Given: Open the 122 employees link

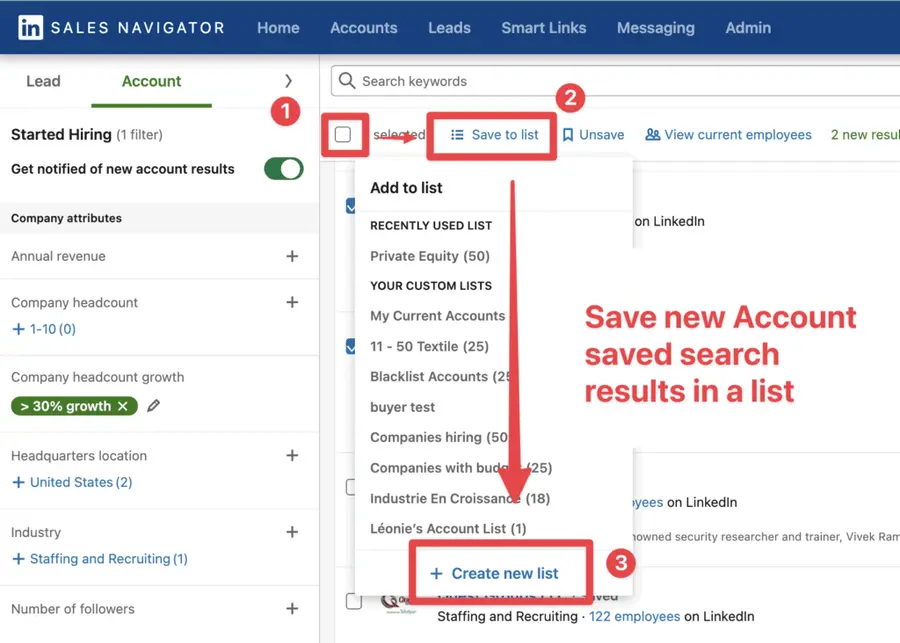Looking at the screenshot, I should tap(633, 616).
